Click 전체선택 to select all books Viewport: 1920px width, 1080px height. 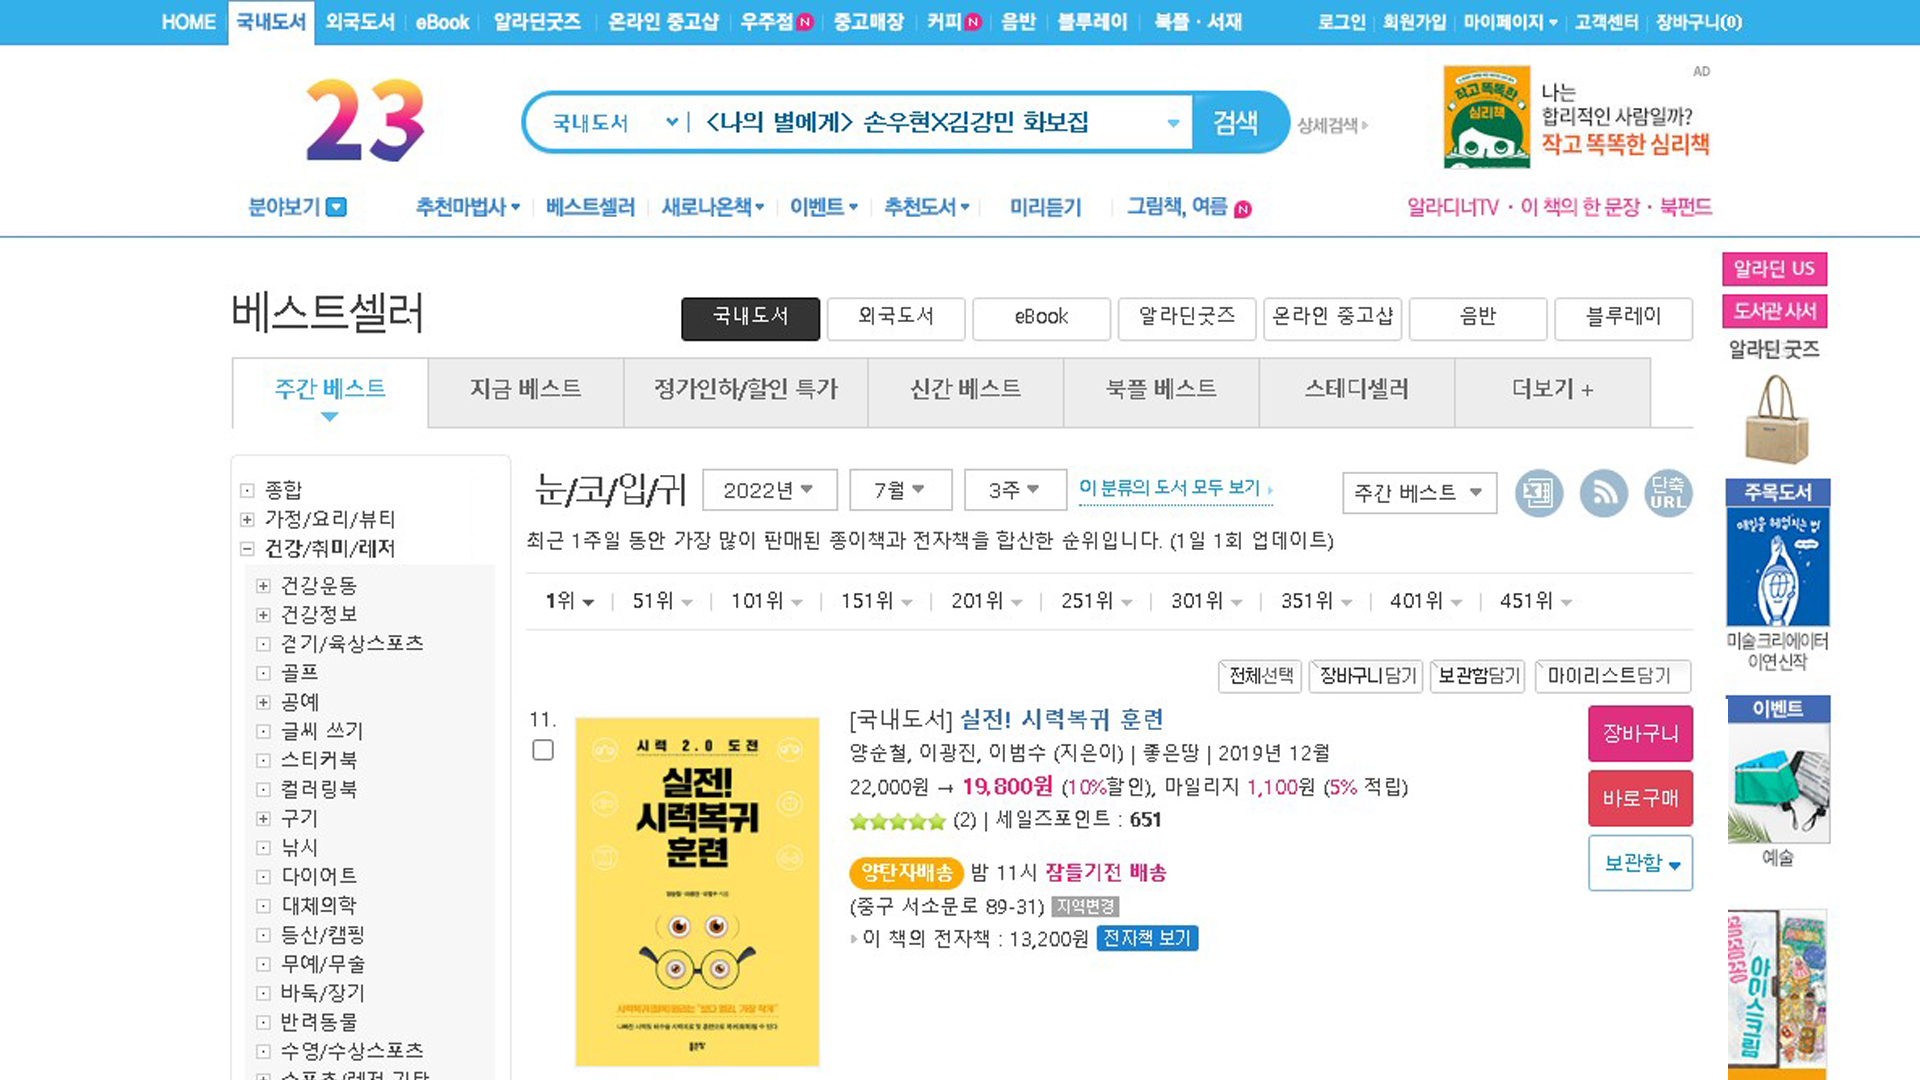[1260, 676]
